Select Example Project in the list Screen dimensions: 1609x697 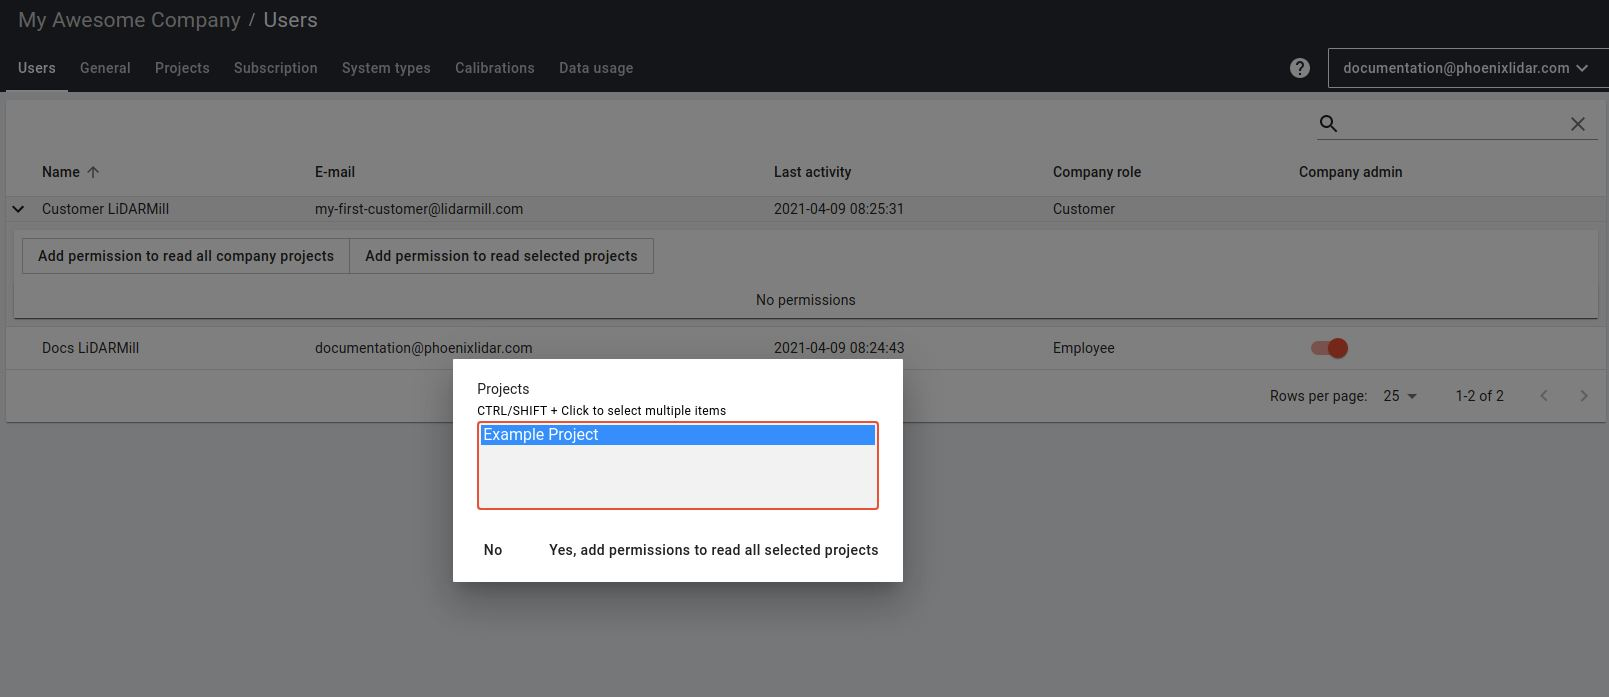(677, 435)
